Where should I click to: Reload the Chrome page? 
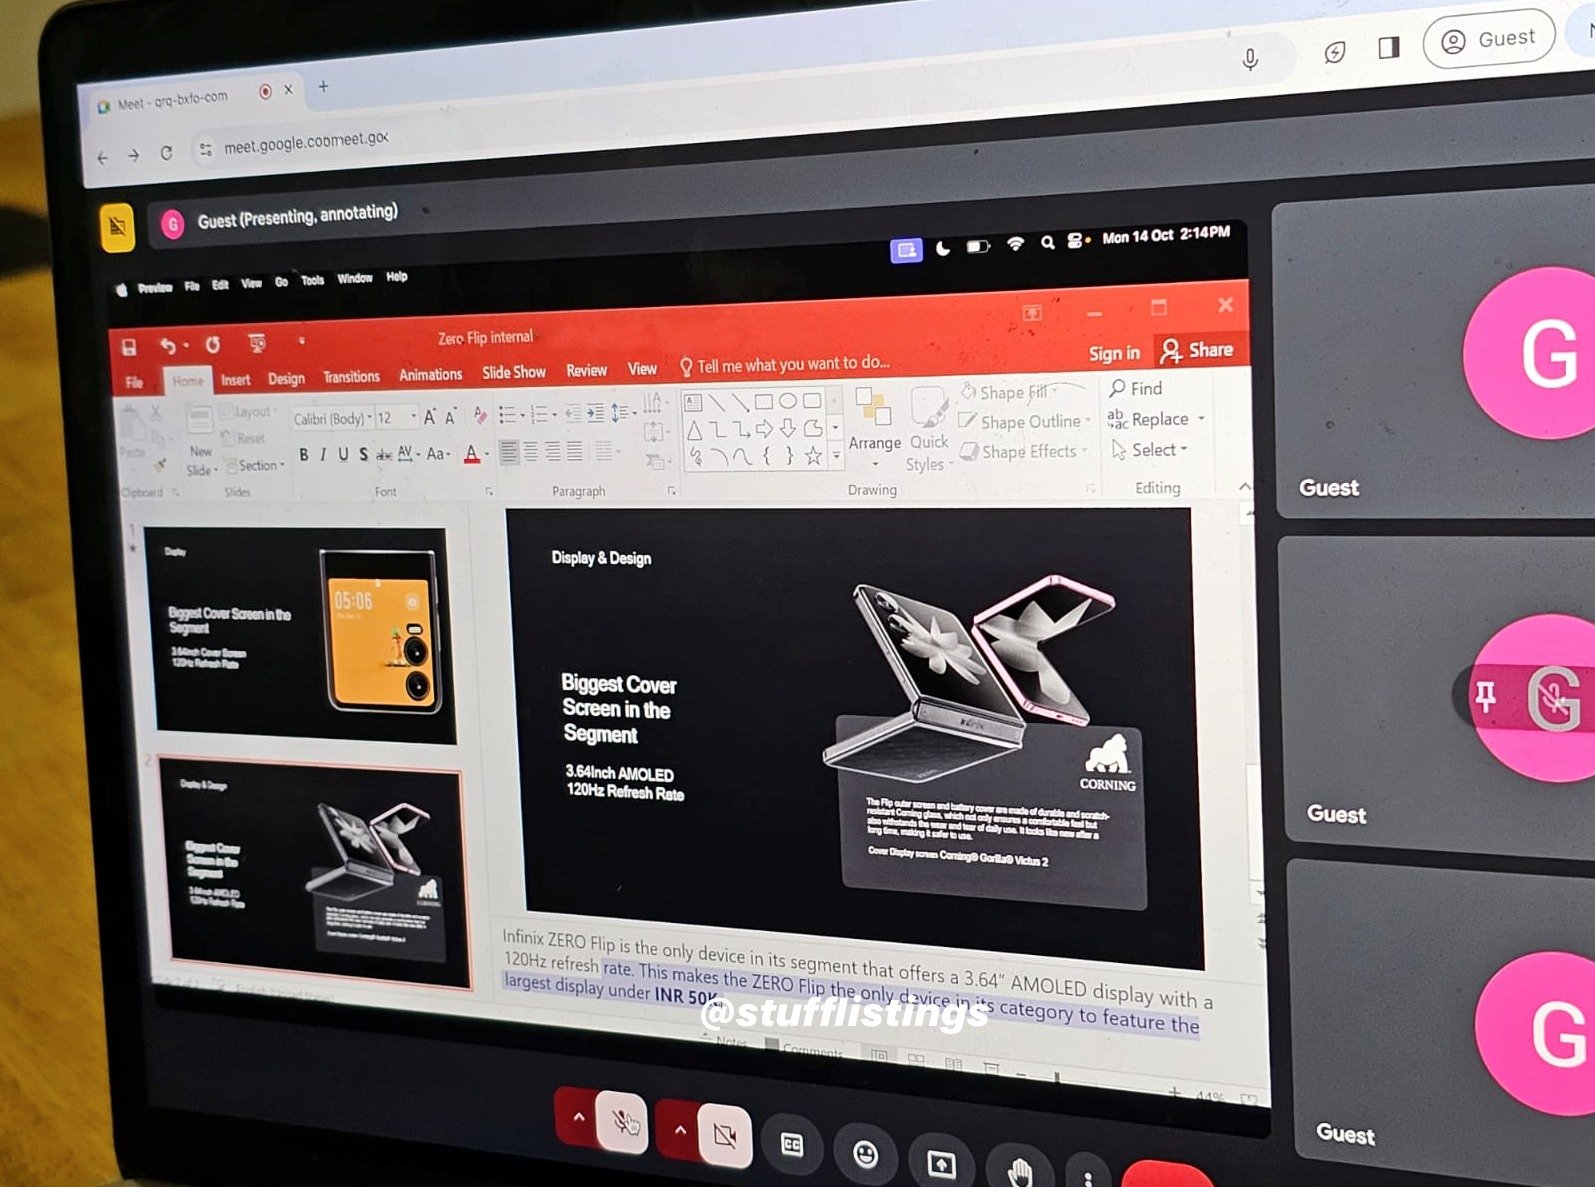pyautogui.click(x=166, y=154)
